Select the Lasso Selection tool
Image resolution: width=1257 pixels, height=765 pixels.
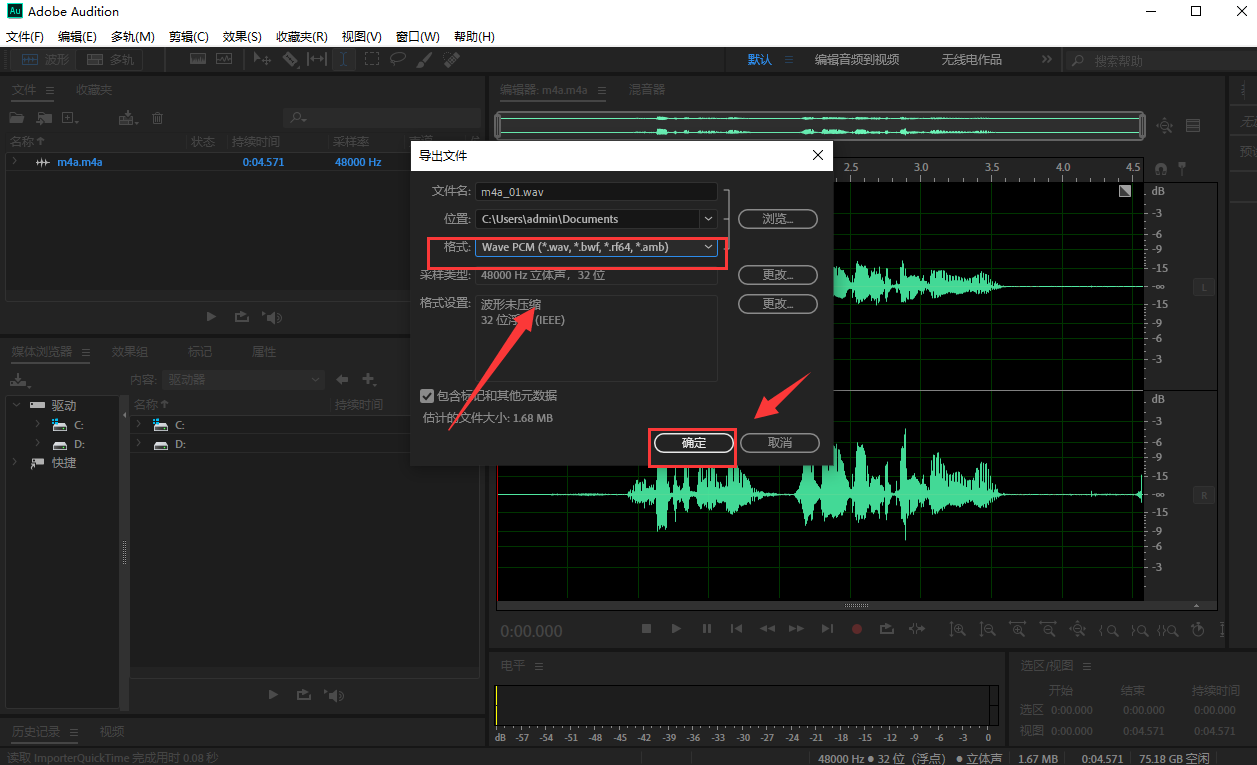click(398, 60)
